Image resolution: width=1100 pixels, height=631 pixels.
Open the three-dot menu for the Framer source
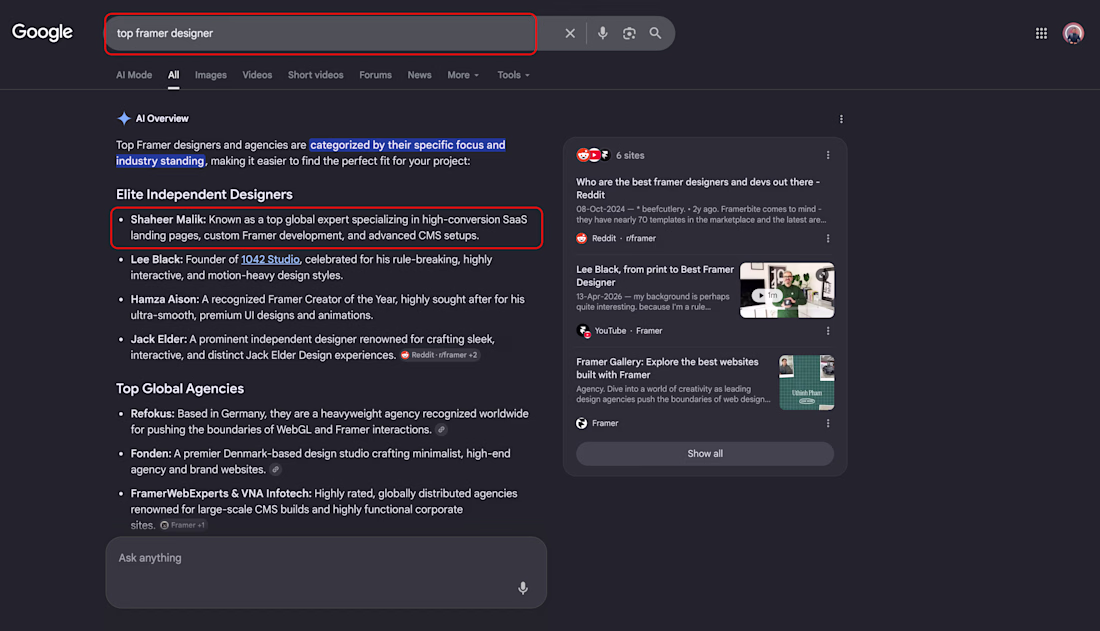pyautogui.click(x=828, y=423)
